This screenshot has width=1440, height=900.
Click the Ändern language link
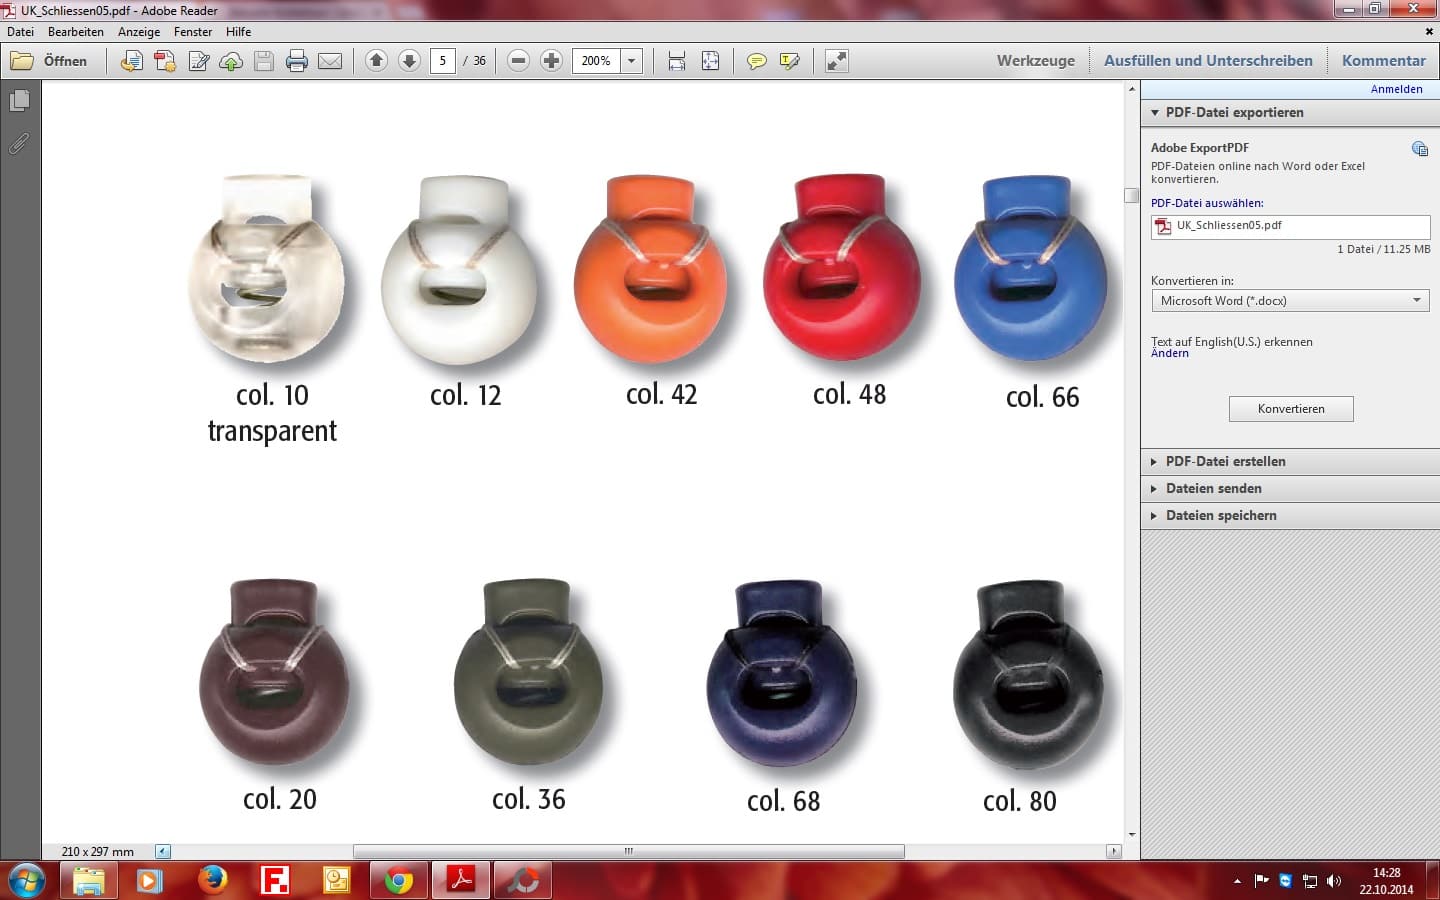point(1170,353)
